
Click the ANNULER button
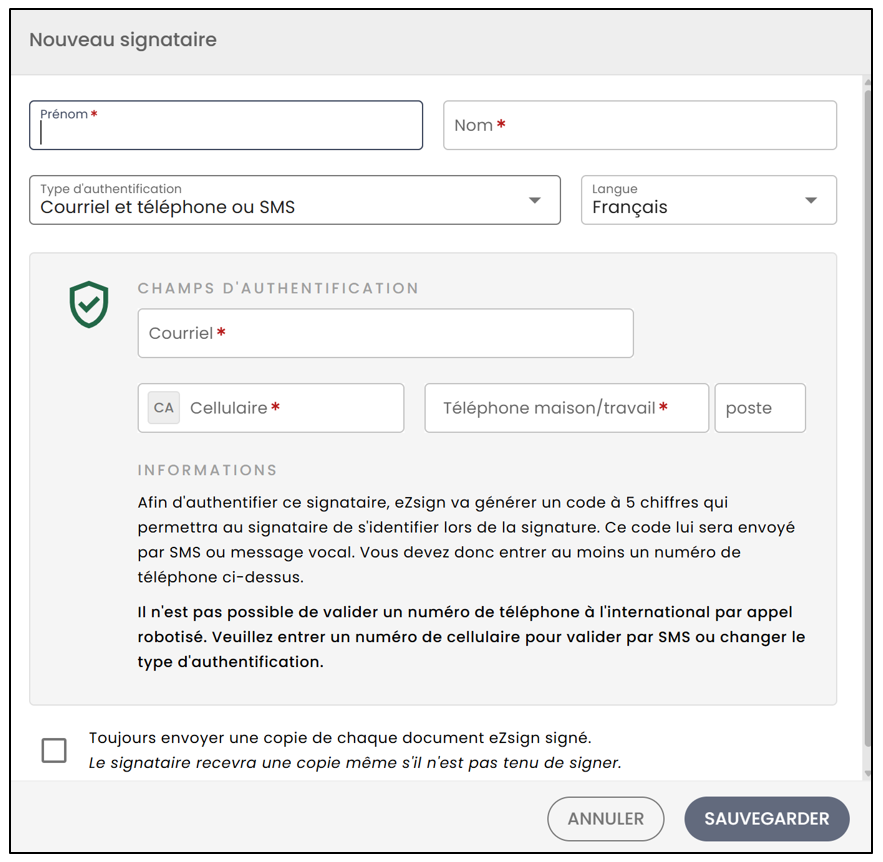point(605,819)
